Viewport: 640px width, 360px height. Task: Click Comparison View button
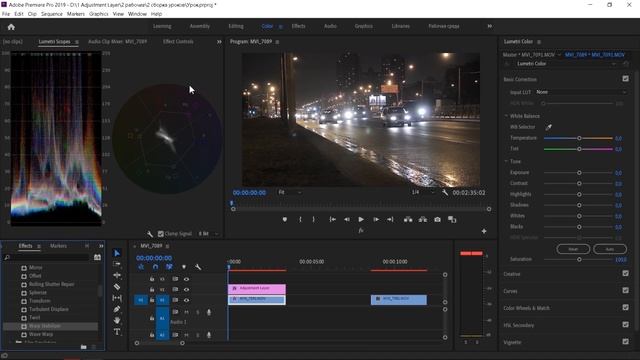tap(452, 220)
